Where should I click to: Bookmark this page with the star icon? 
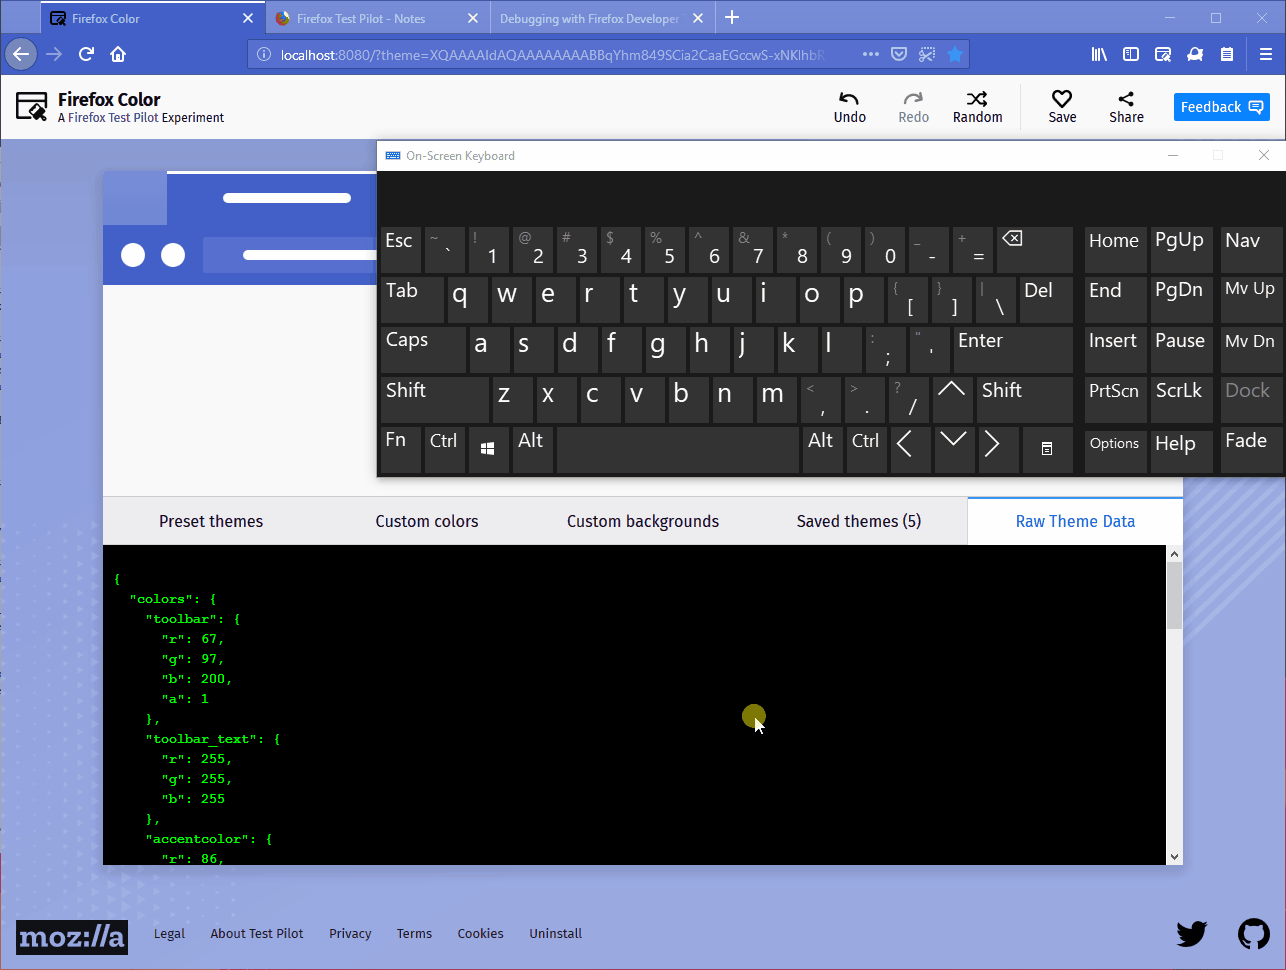(x=955, y=54)
